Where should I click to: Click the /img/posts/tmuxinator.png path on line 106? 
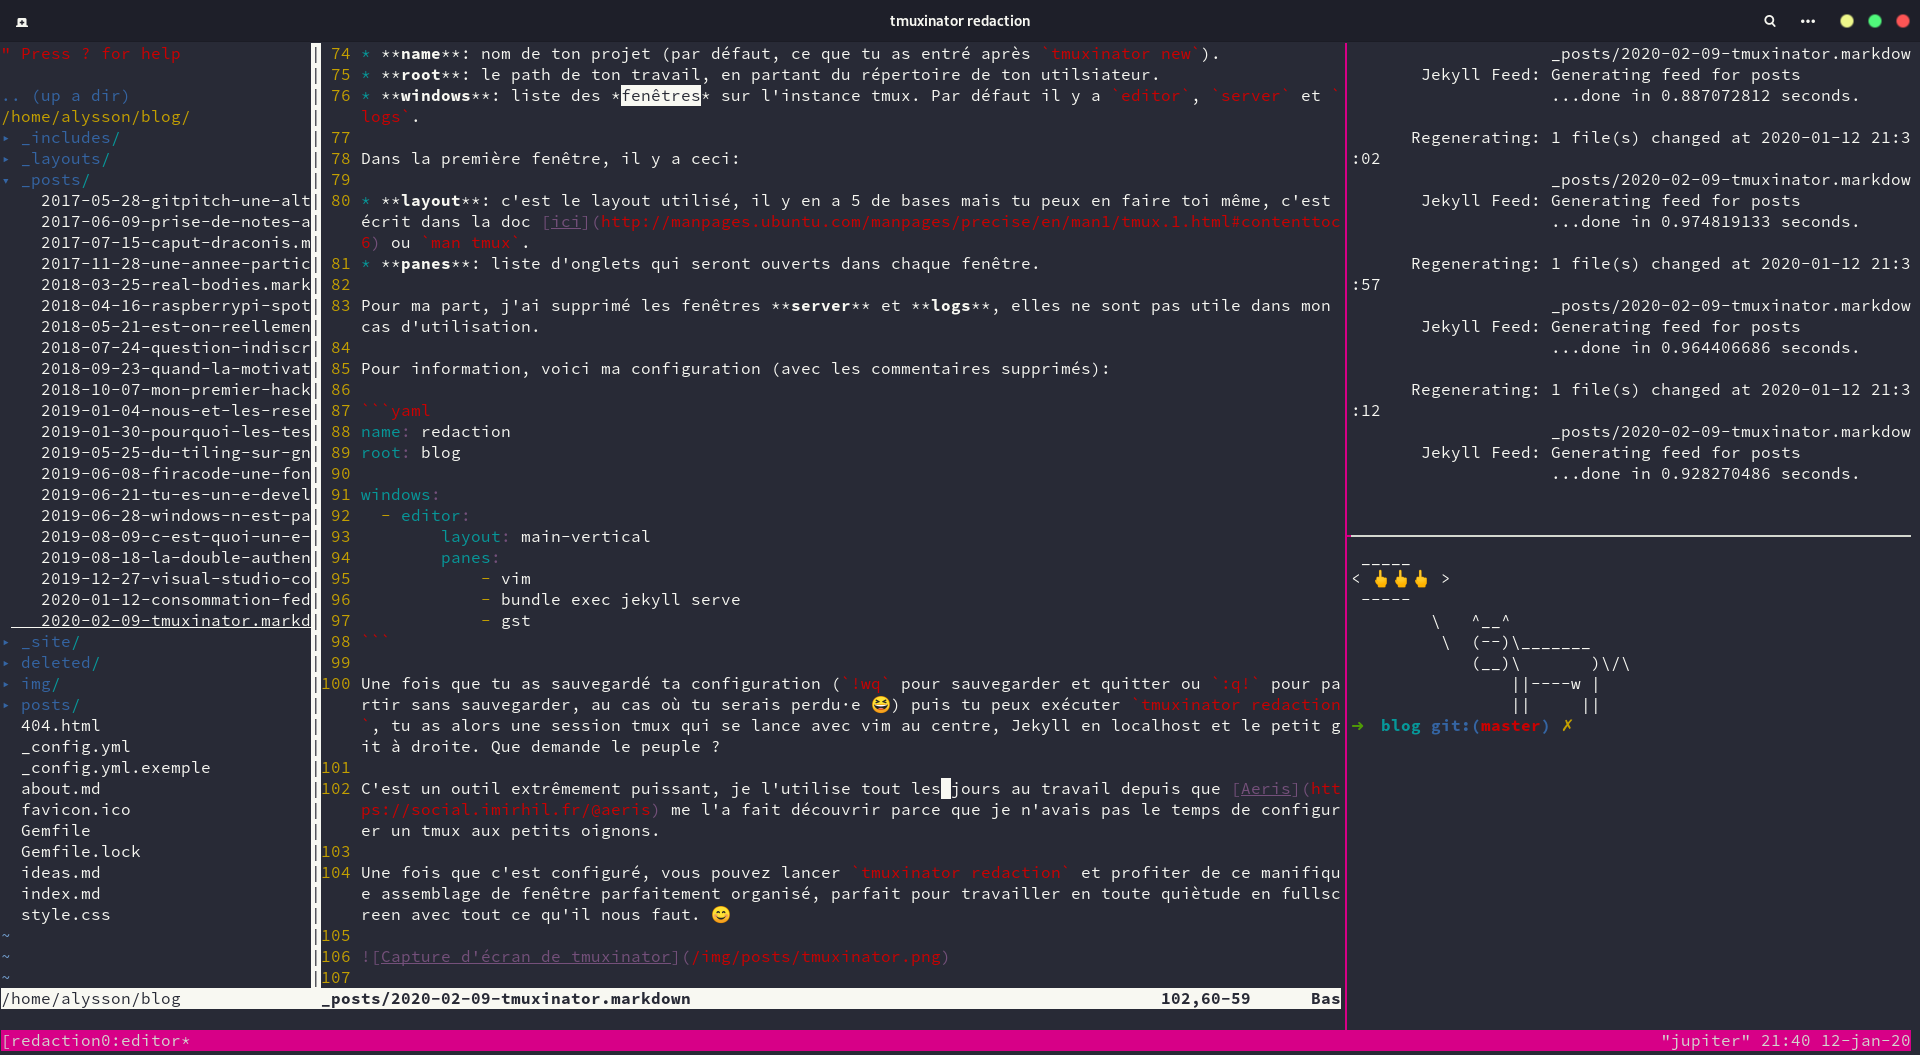click(x=815, y=957)
